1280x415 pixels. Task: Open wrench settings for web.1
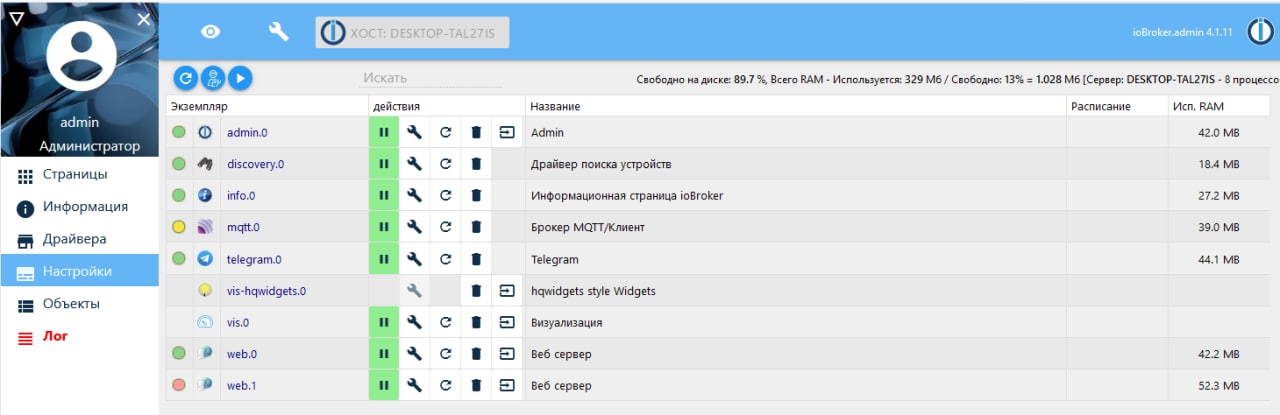[x=414, y=385]
